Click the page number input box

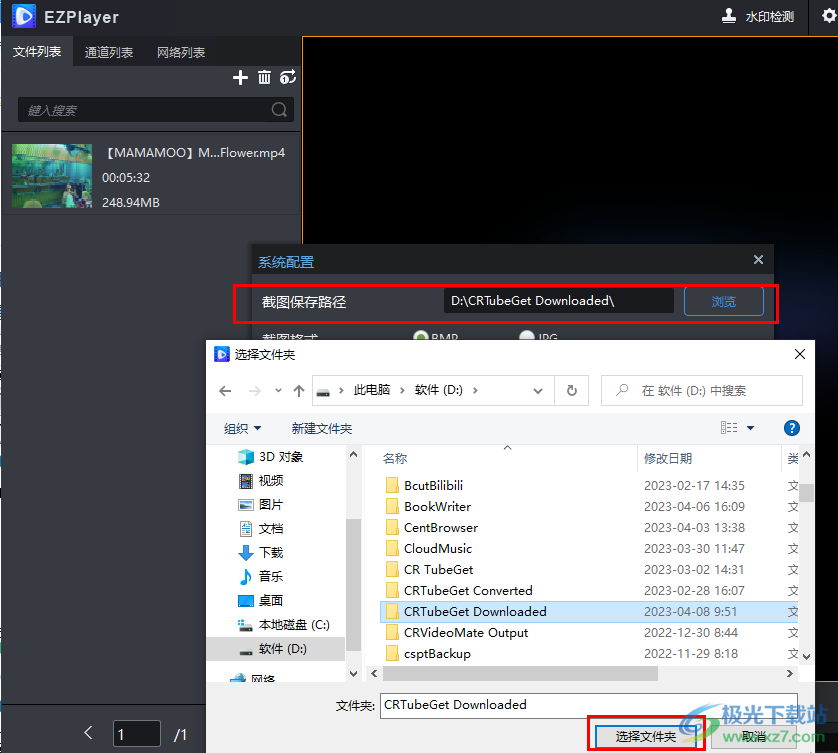click(136, 734)
